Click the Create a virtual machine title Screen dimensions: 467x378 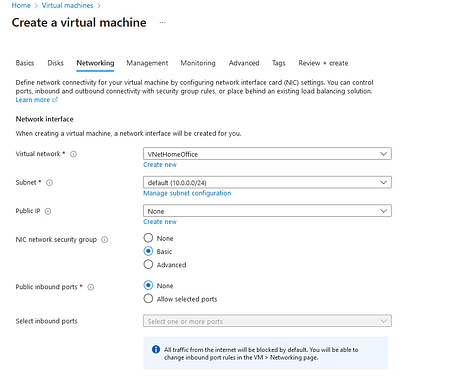point(79,23)
